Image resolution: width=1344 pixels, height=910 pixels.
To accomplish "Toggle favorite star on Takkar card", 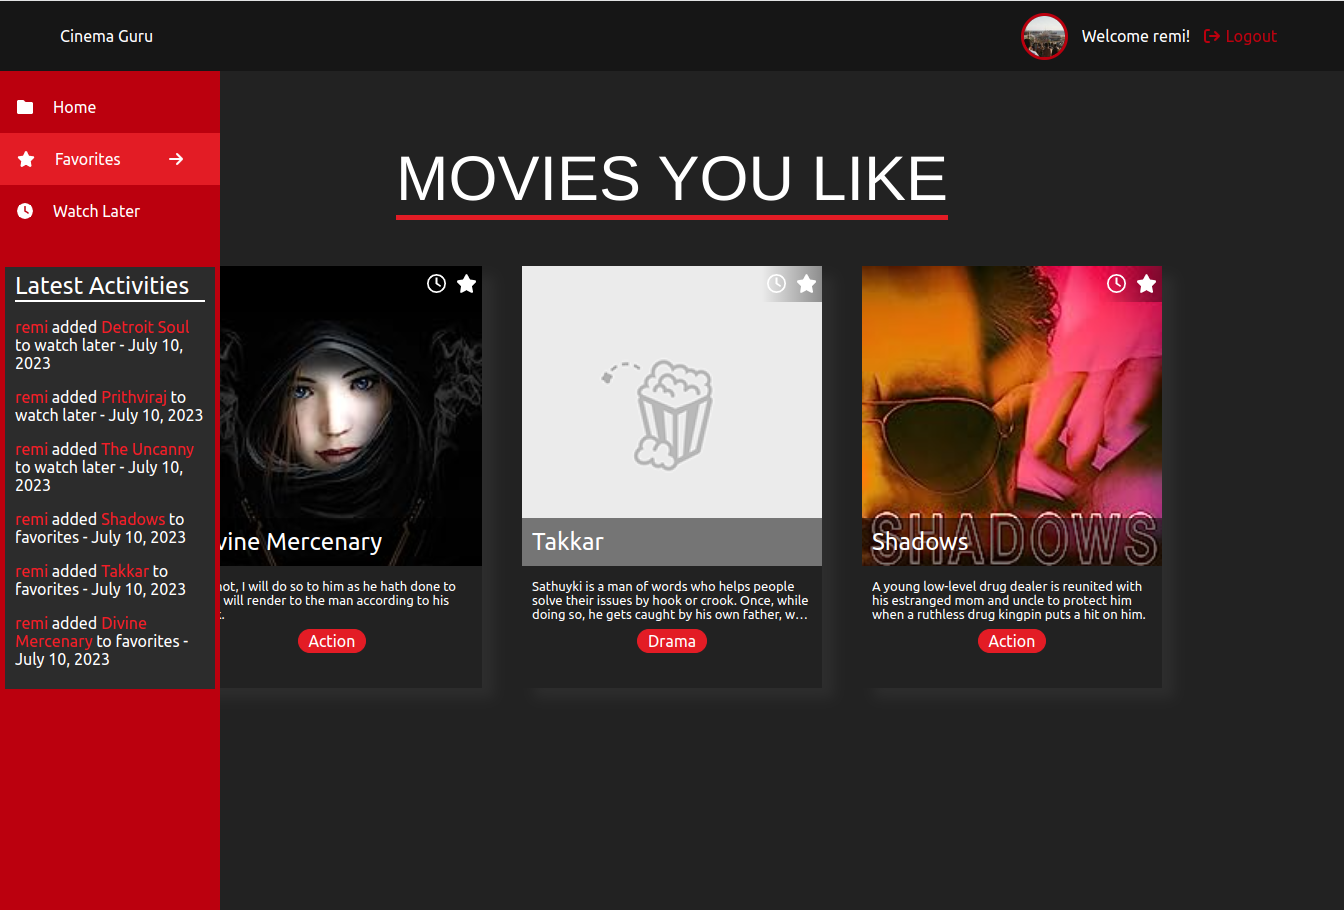I will click(806, 284).
